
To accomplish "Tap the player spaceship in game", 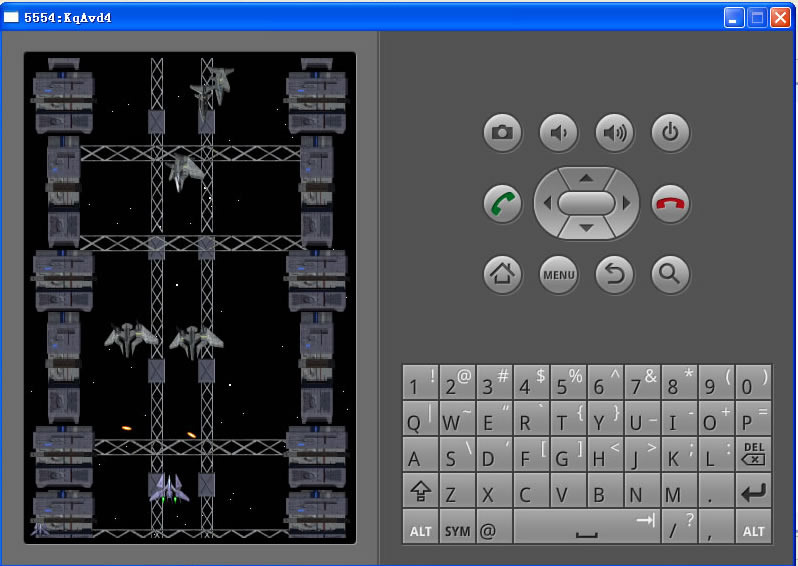I will [169, 488].
